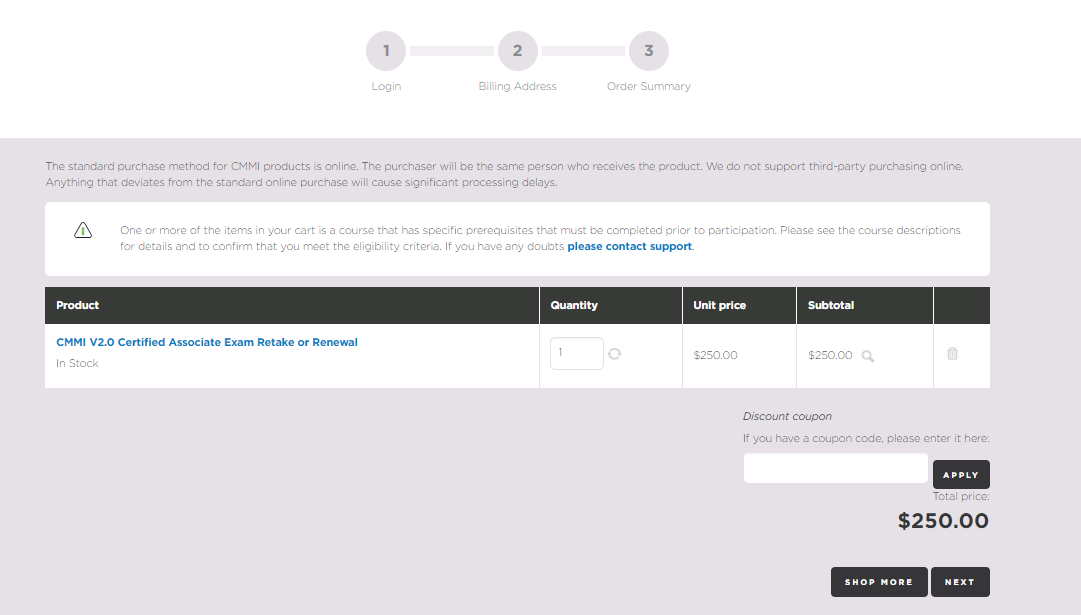This screenshot has width=1081, height=615.
Task: Click the Shop More button
Action: click(x=879, y=582)
